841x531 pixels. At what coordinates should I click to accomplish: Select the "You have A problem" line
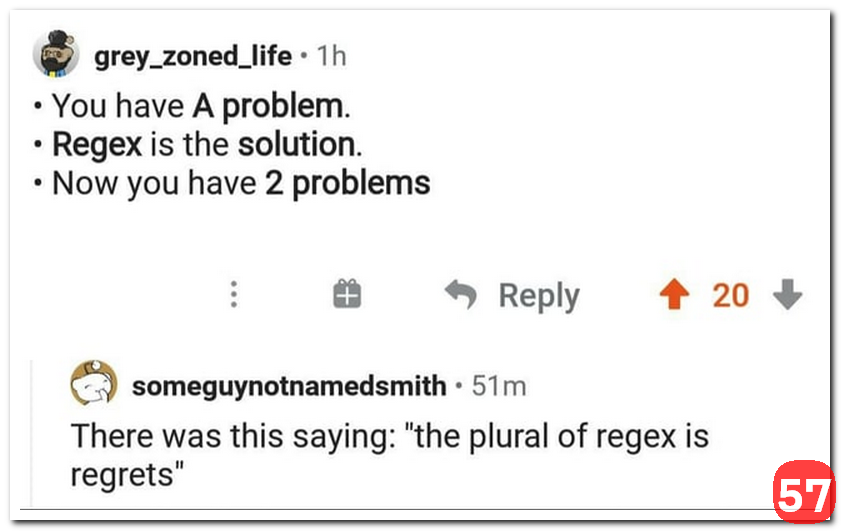[200, 105]
